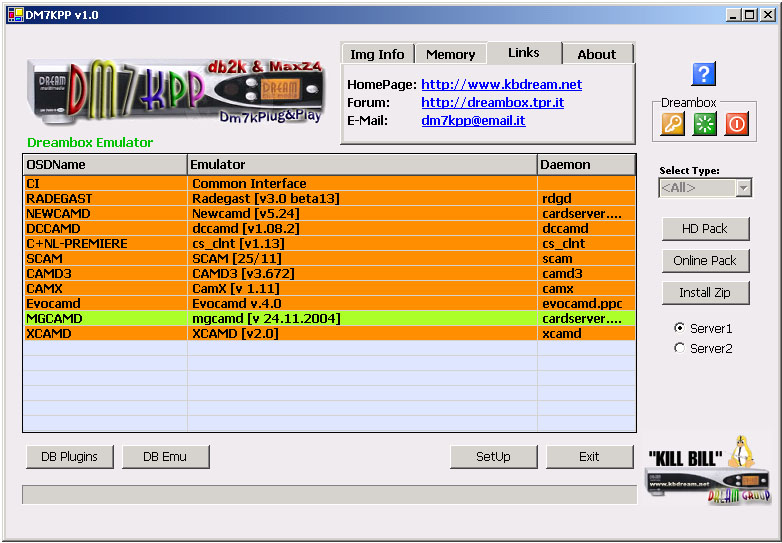
Task: Maximize the DM7KPP window
Action: coord(750,15)
